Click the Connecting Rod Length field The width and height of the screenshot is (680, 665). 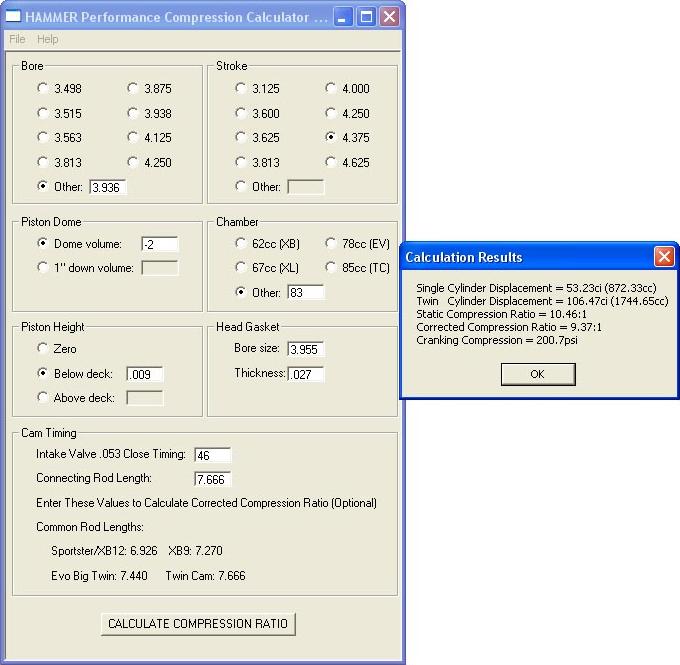212,479
